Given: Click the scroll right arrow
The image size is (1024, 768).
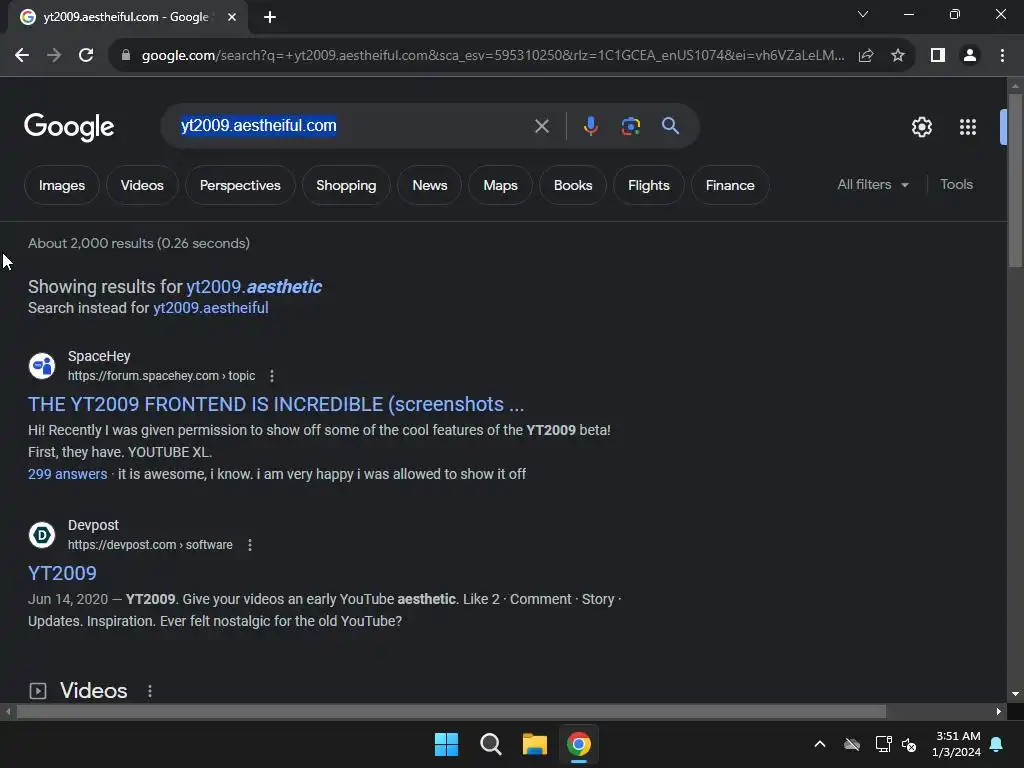Looking at the screenshot, I should coord(999,712).
